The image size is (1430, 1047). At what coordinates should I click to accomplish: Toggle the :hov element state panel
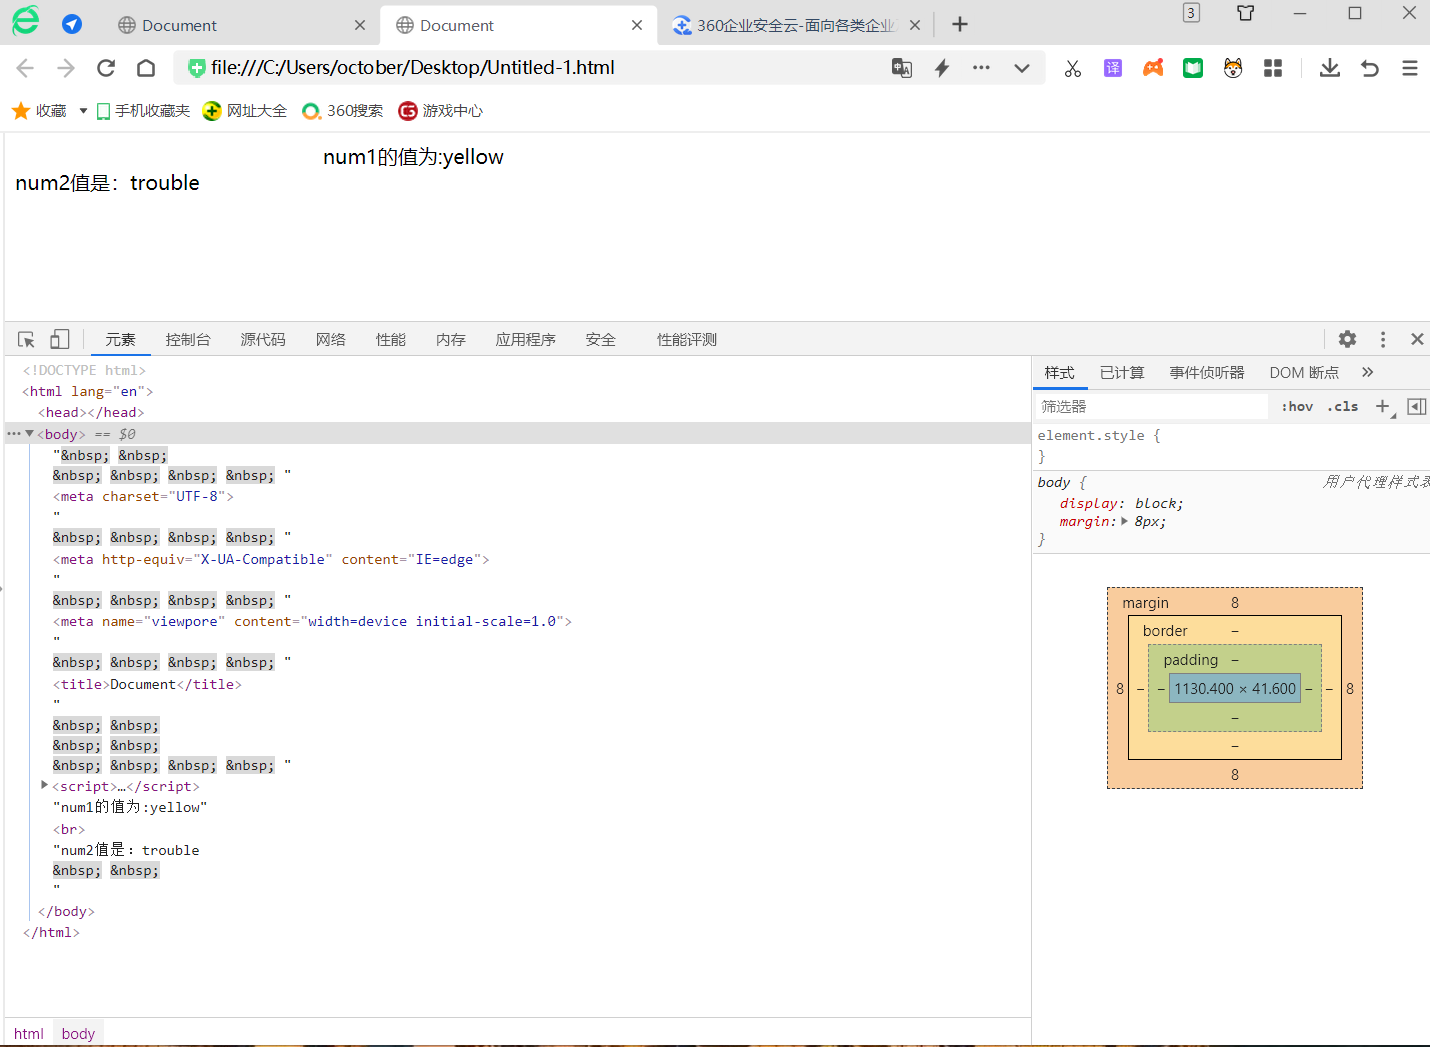(x=1297, y=407)
